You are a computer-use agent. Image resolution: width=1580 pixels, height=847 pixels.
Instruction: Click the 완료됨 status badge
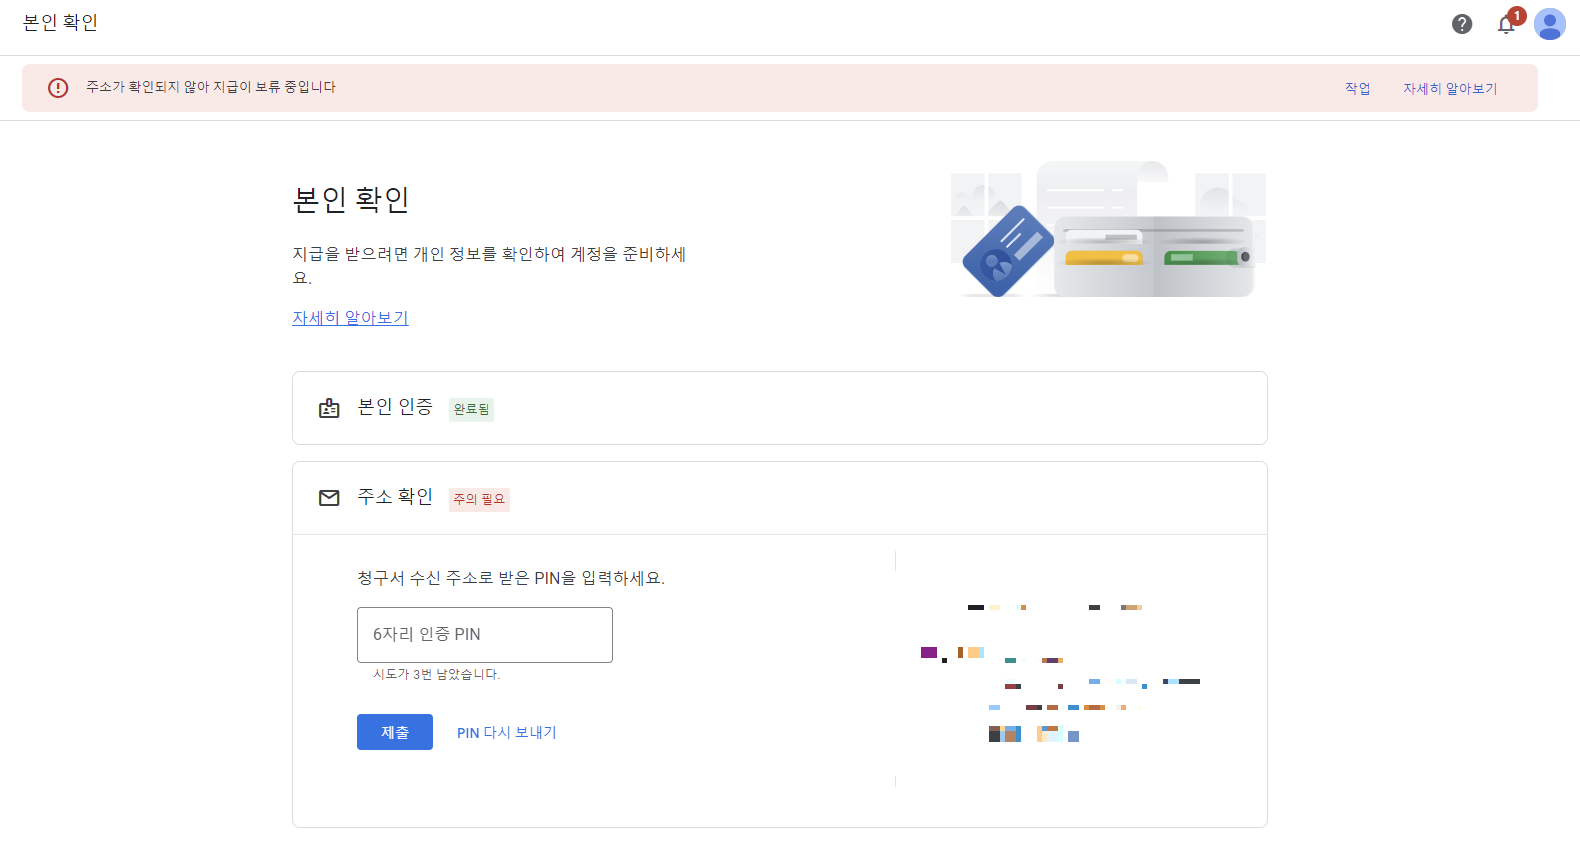click(x=471, y=409)
